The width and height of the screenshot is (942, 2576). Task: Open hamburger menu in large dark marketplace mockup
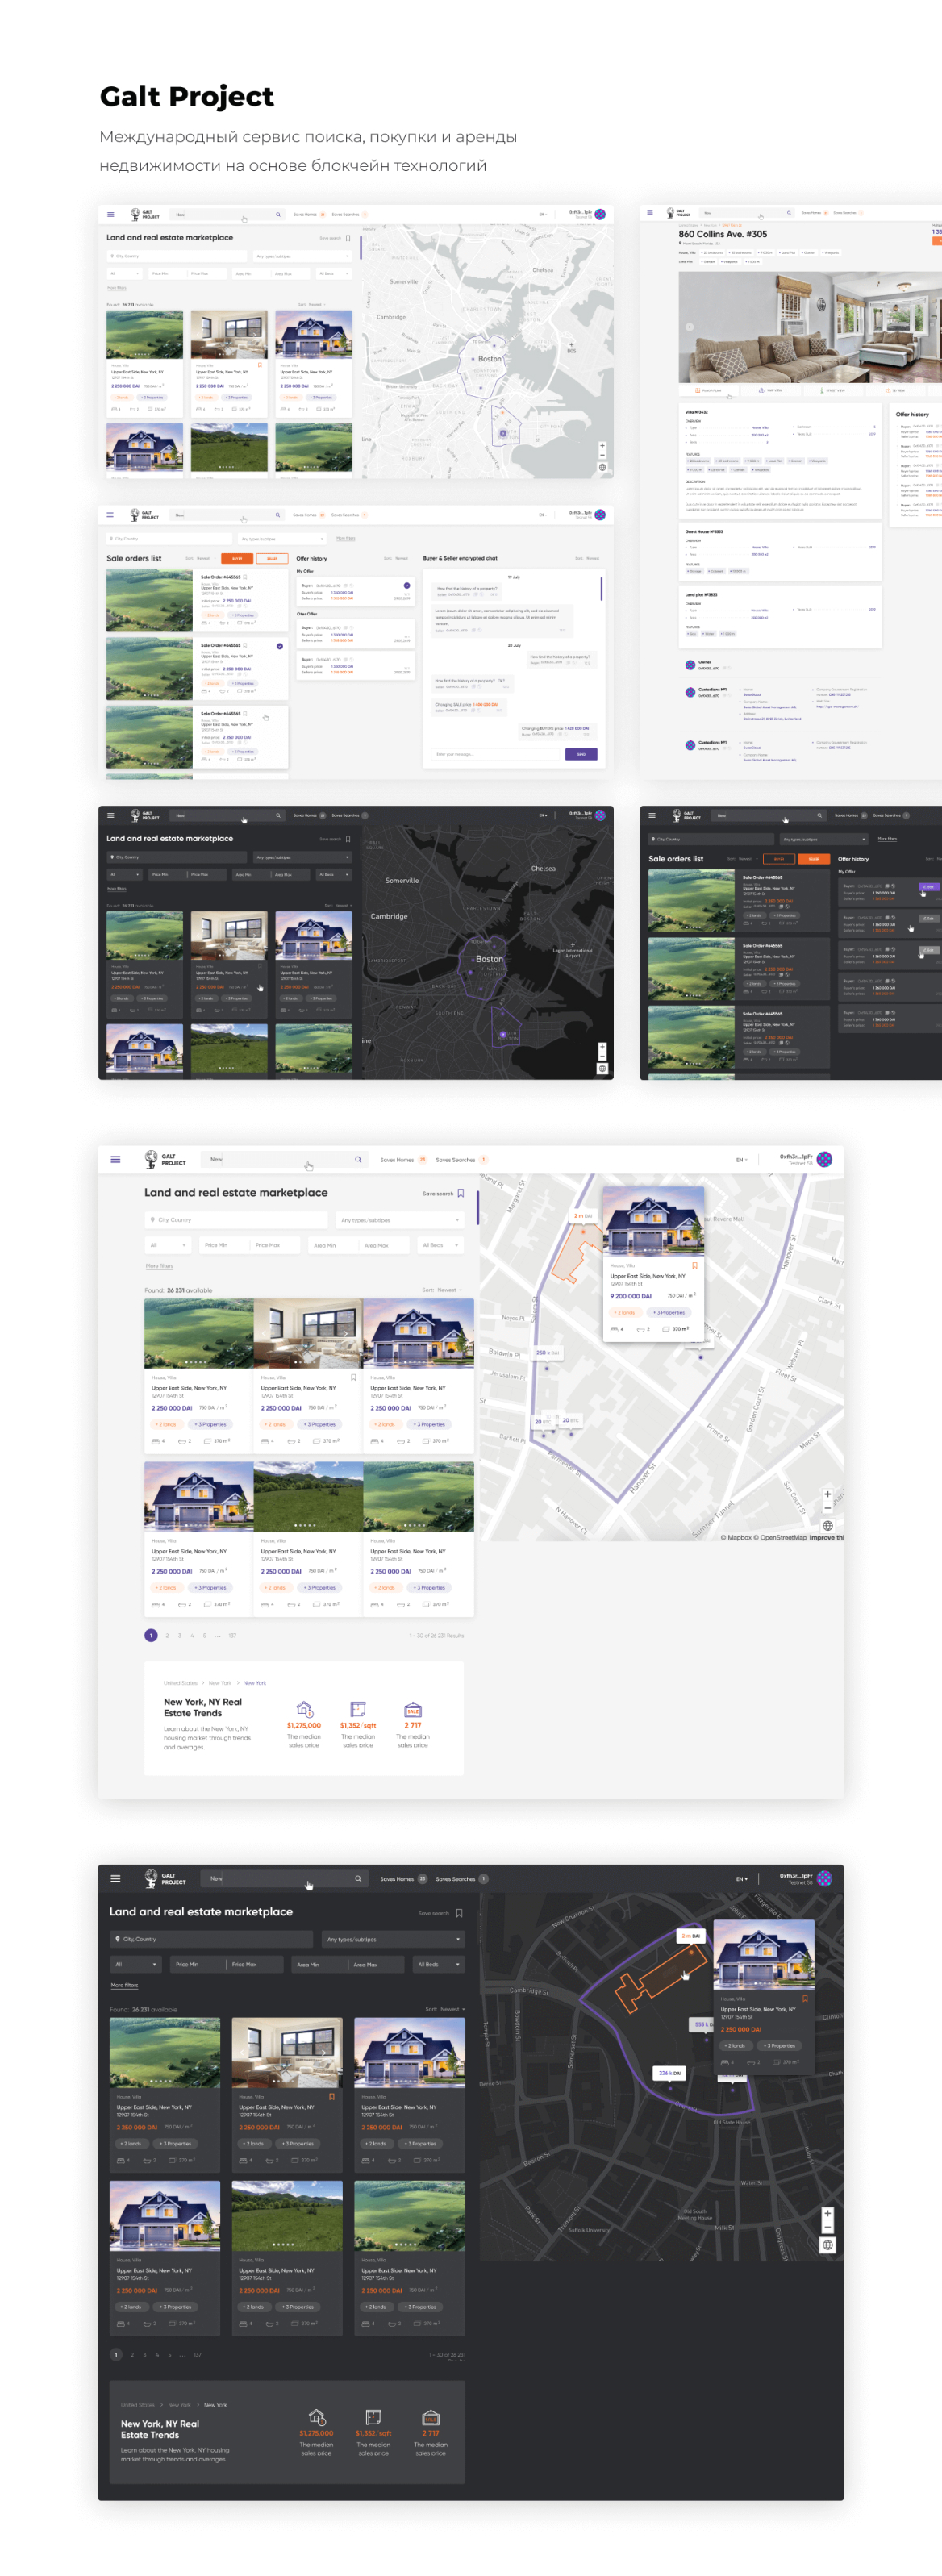point(115,1879)
